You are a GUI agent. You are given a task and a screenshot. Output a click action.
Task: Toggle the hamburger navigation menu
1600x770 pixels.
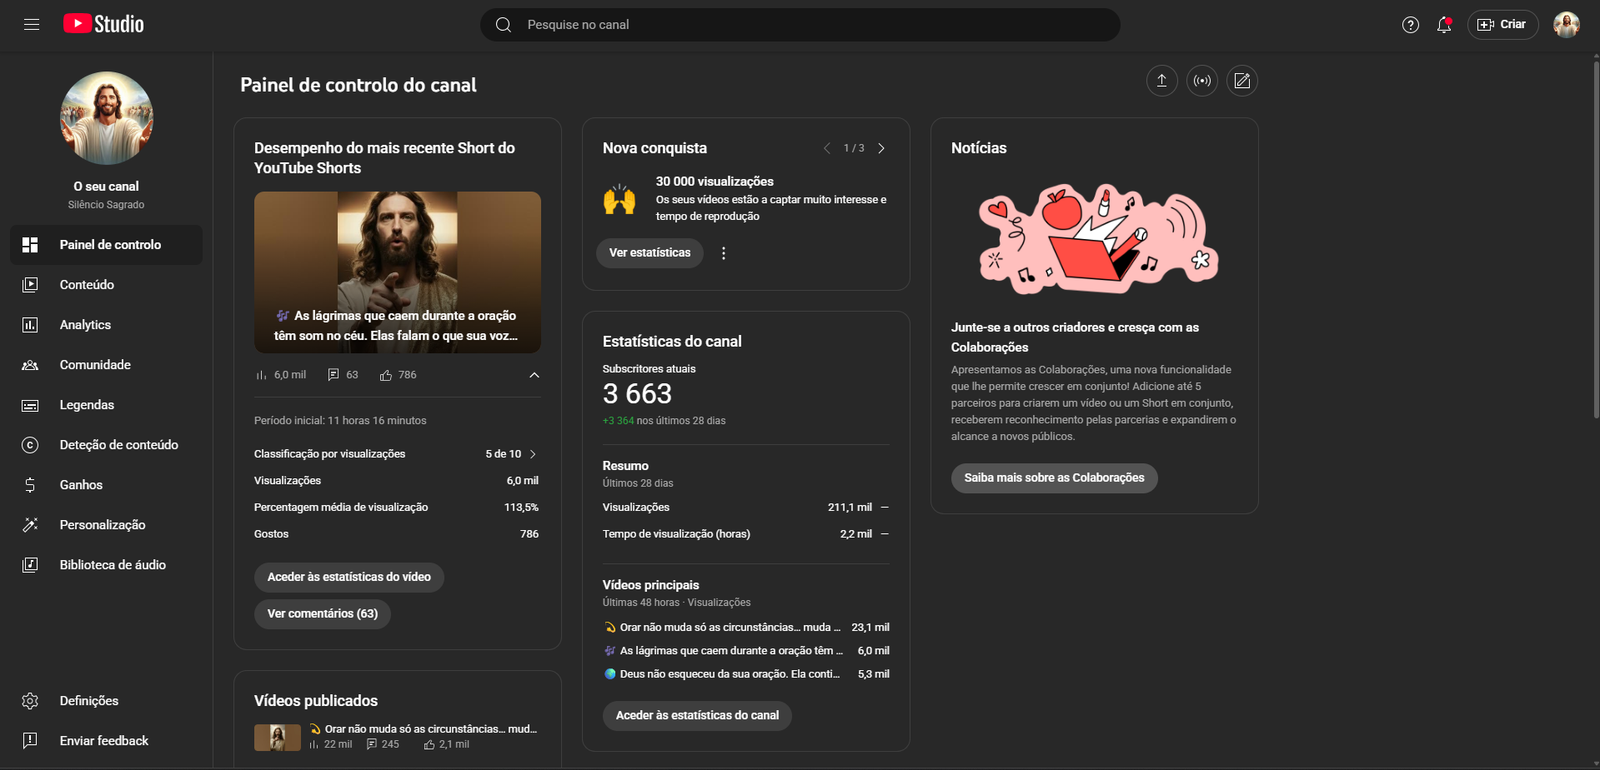[32, 24]
